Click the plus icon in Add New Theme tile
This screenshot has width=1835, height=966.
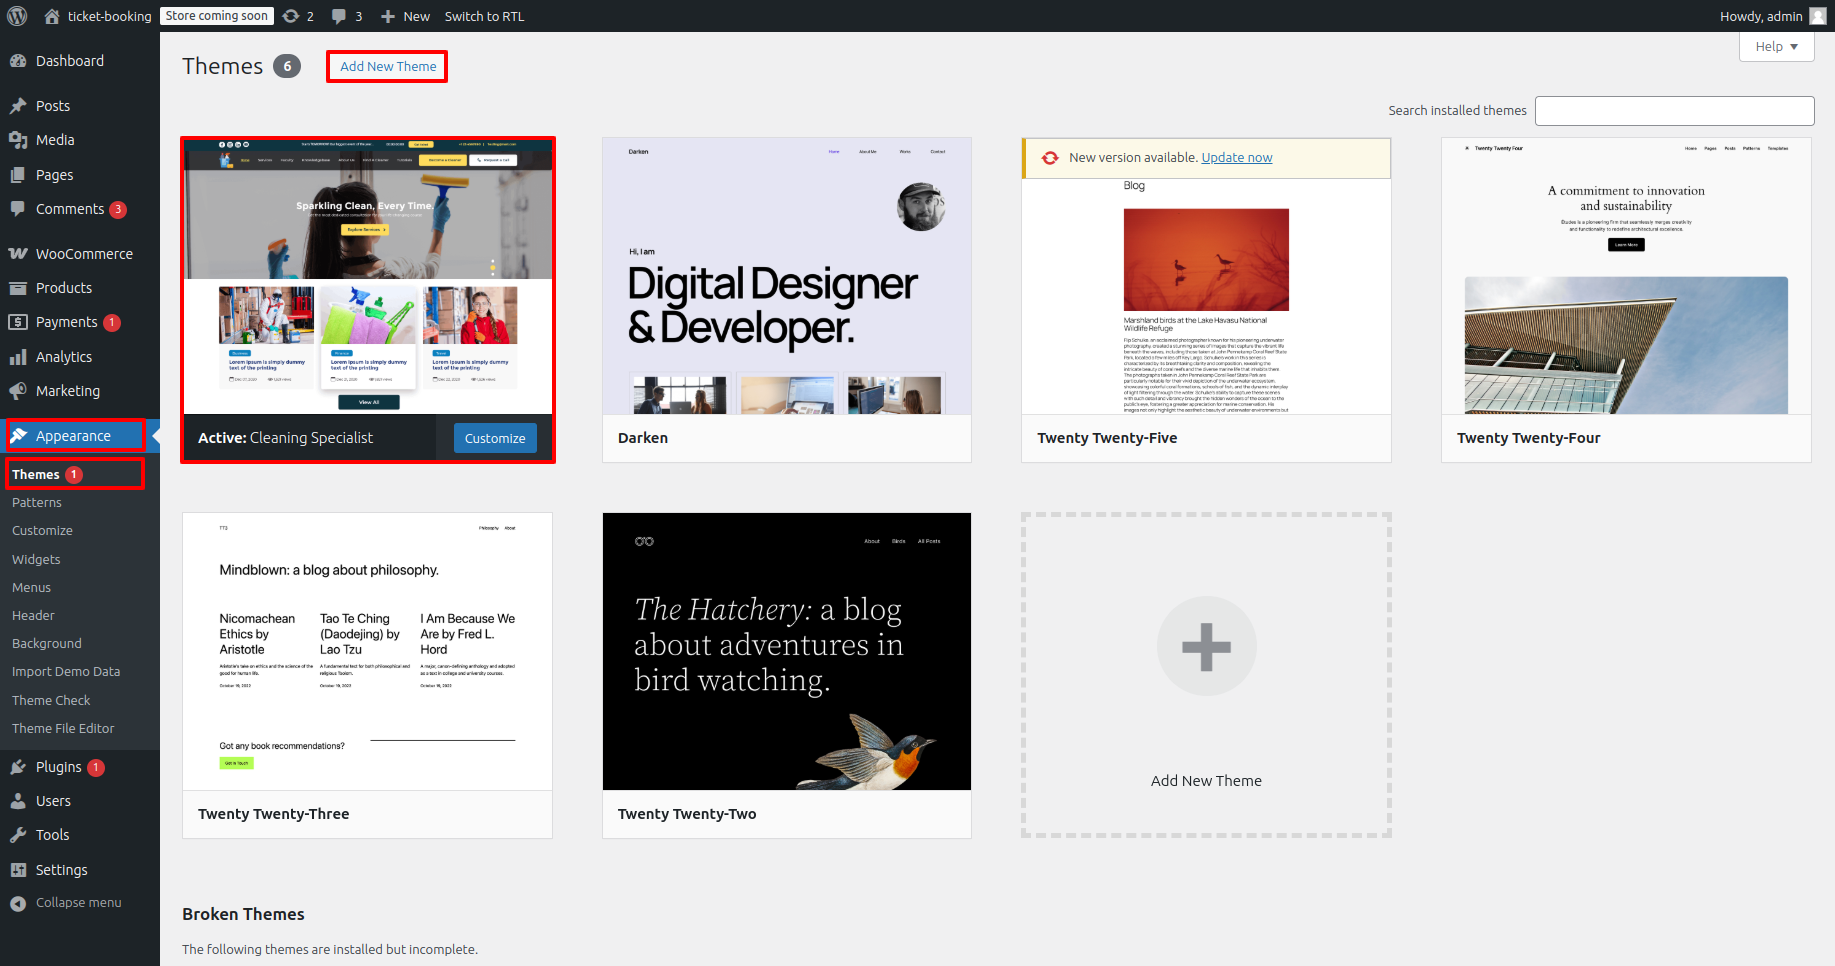tap(1206, 646)
